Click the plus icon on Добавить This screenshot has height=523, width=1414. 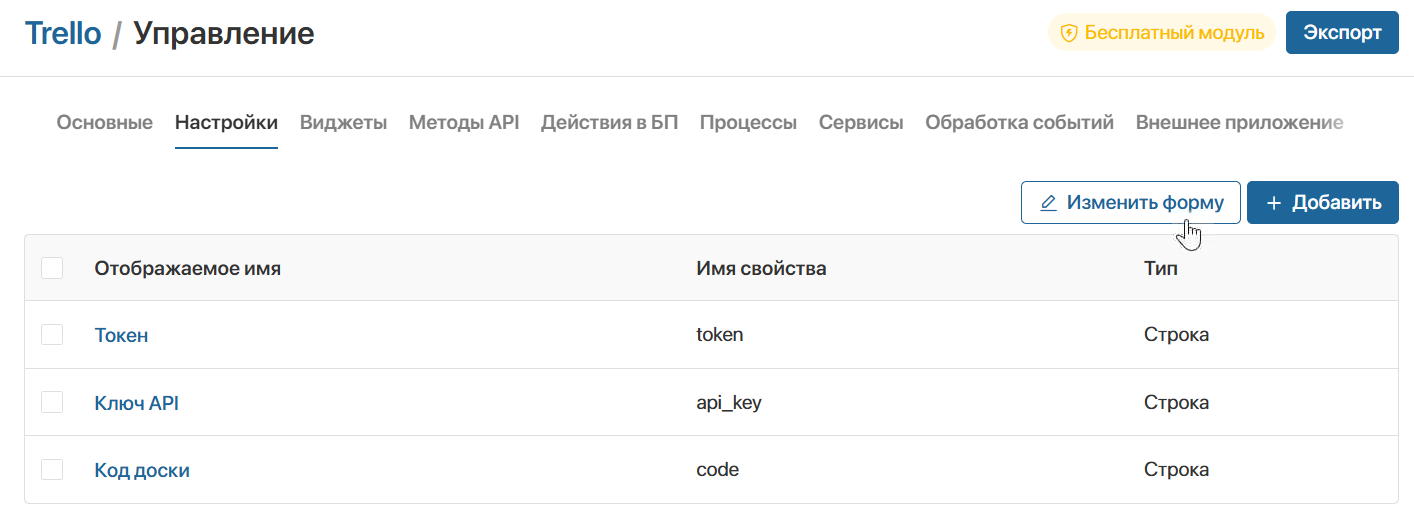coord(1274,203)
